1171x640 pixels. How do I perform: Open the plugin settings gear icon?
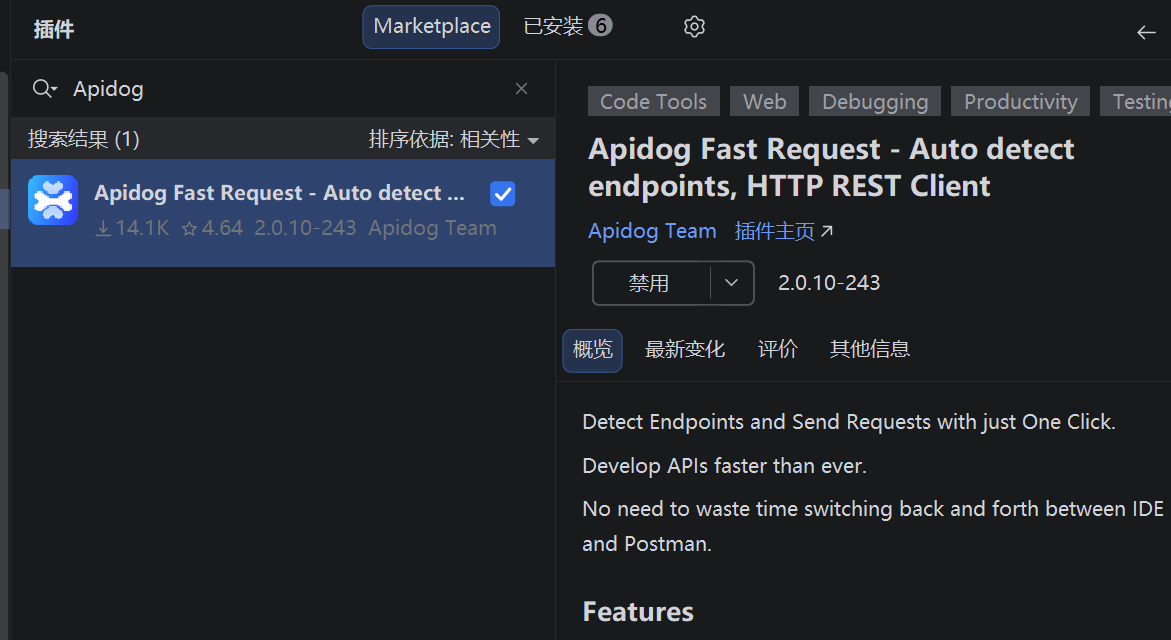pos(694,27)
